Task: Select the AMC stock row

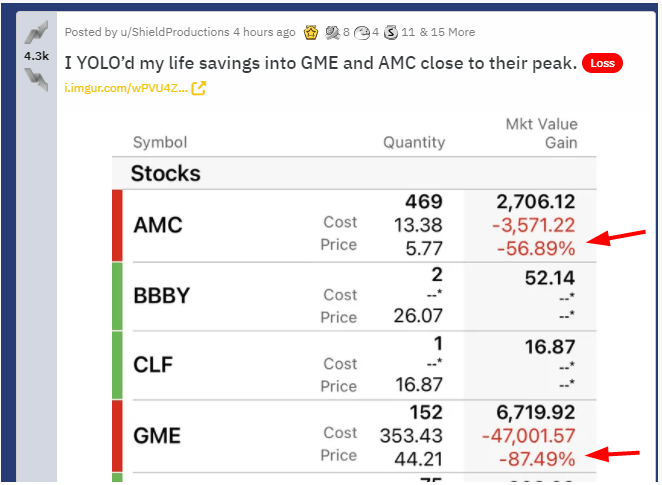Action: (354, 226)
